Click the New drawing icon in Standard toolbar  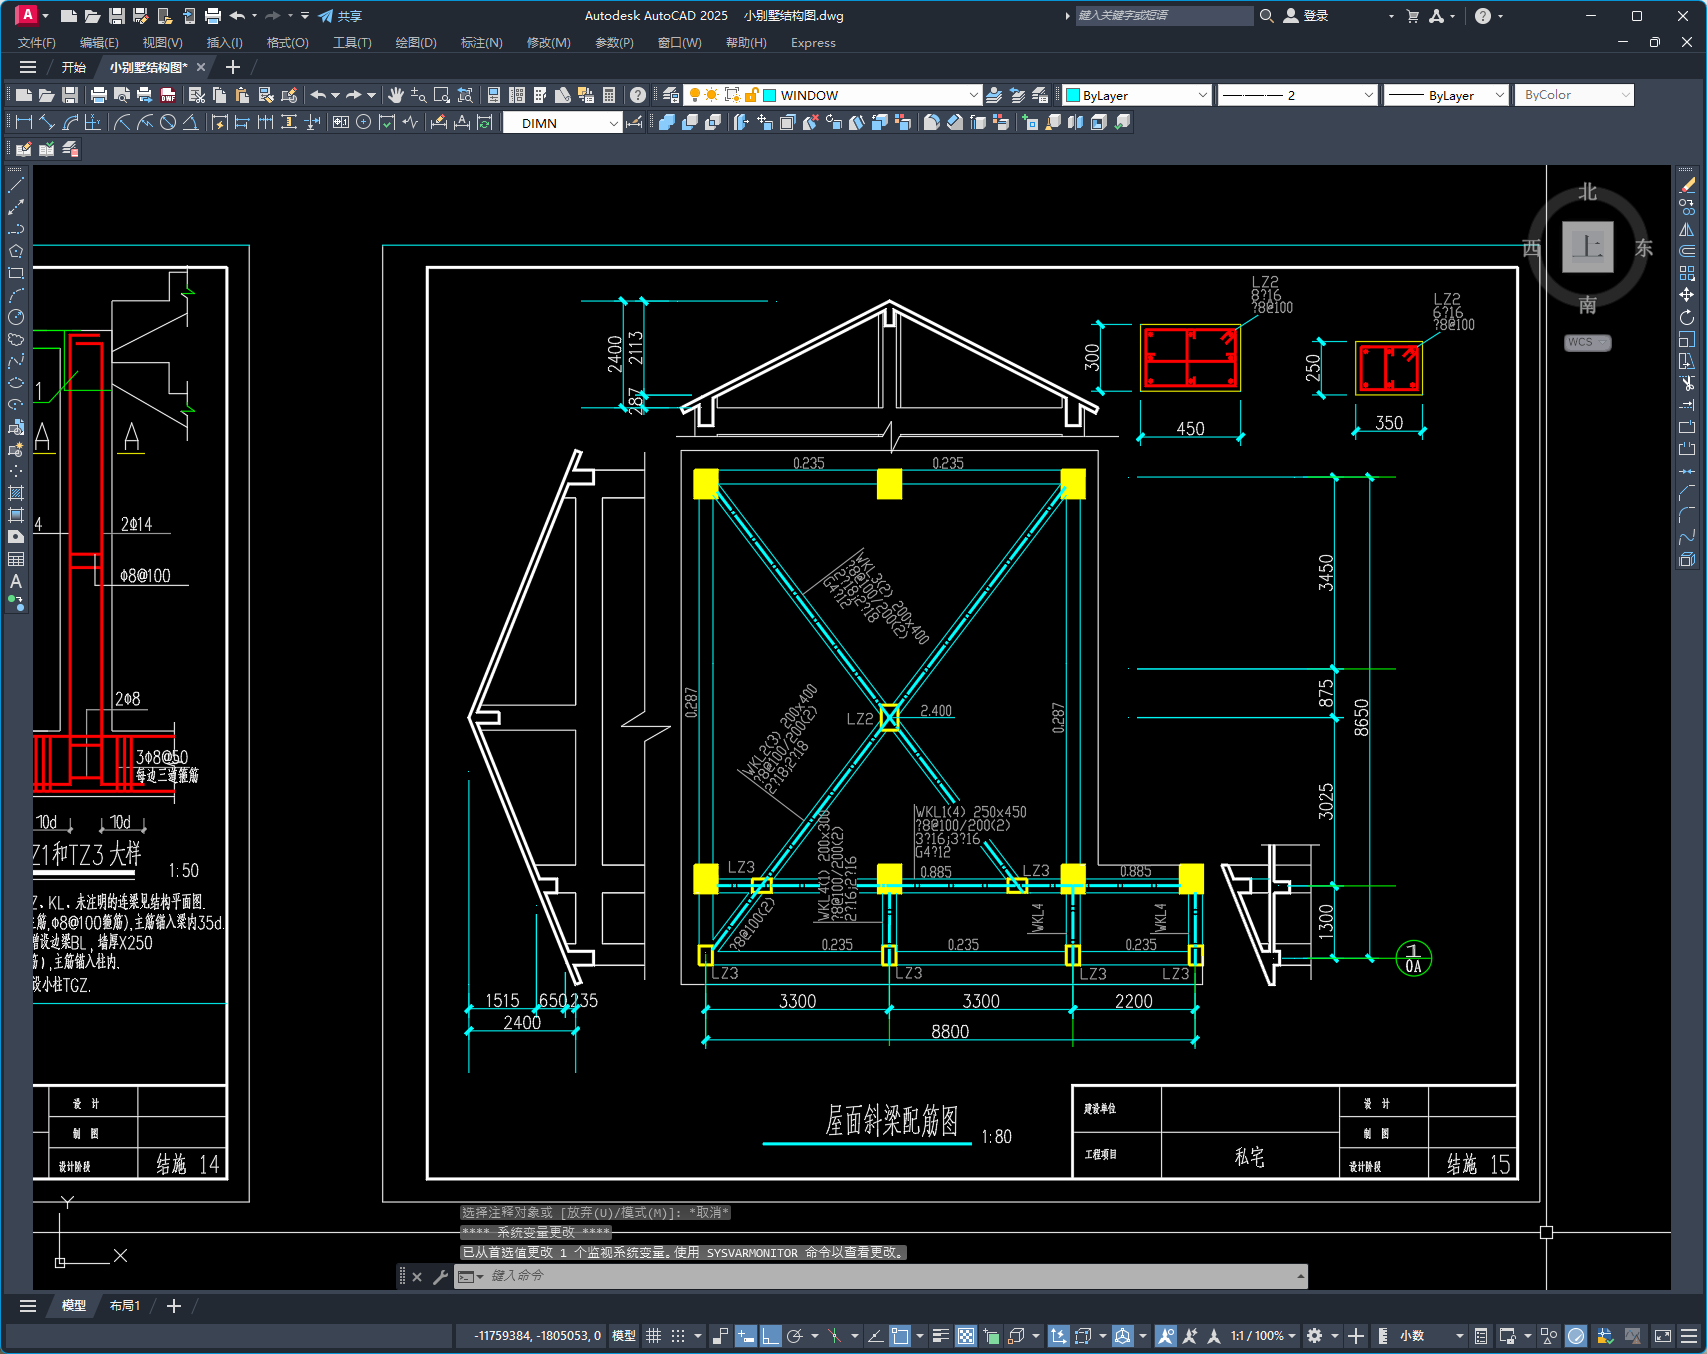tap(23, 95)
